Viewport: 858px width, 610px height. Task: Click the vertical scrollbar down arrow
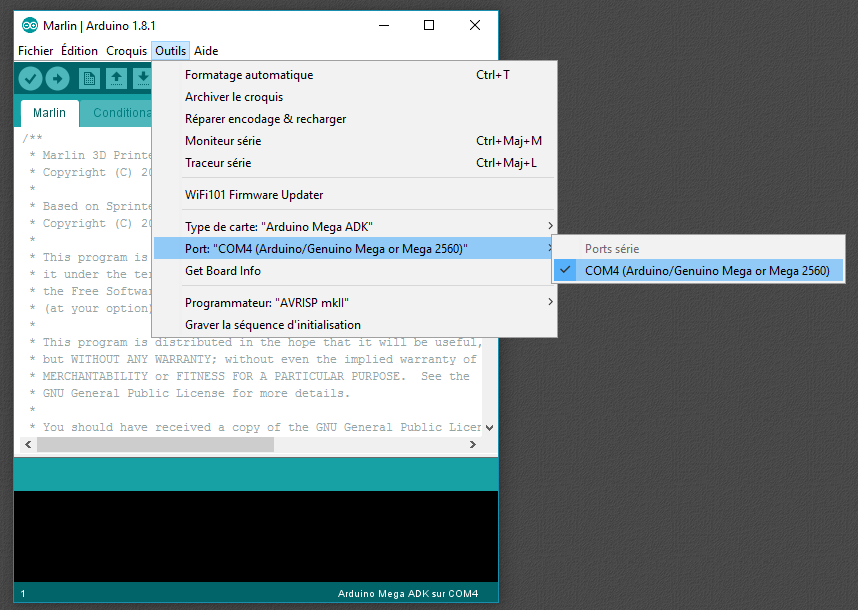(488, 427)
